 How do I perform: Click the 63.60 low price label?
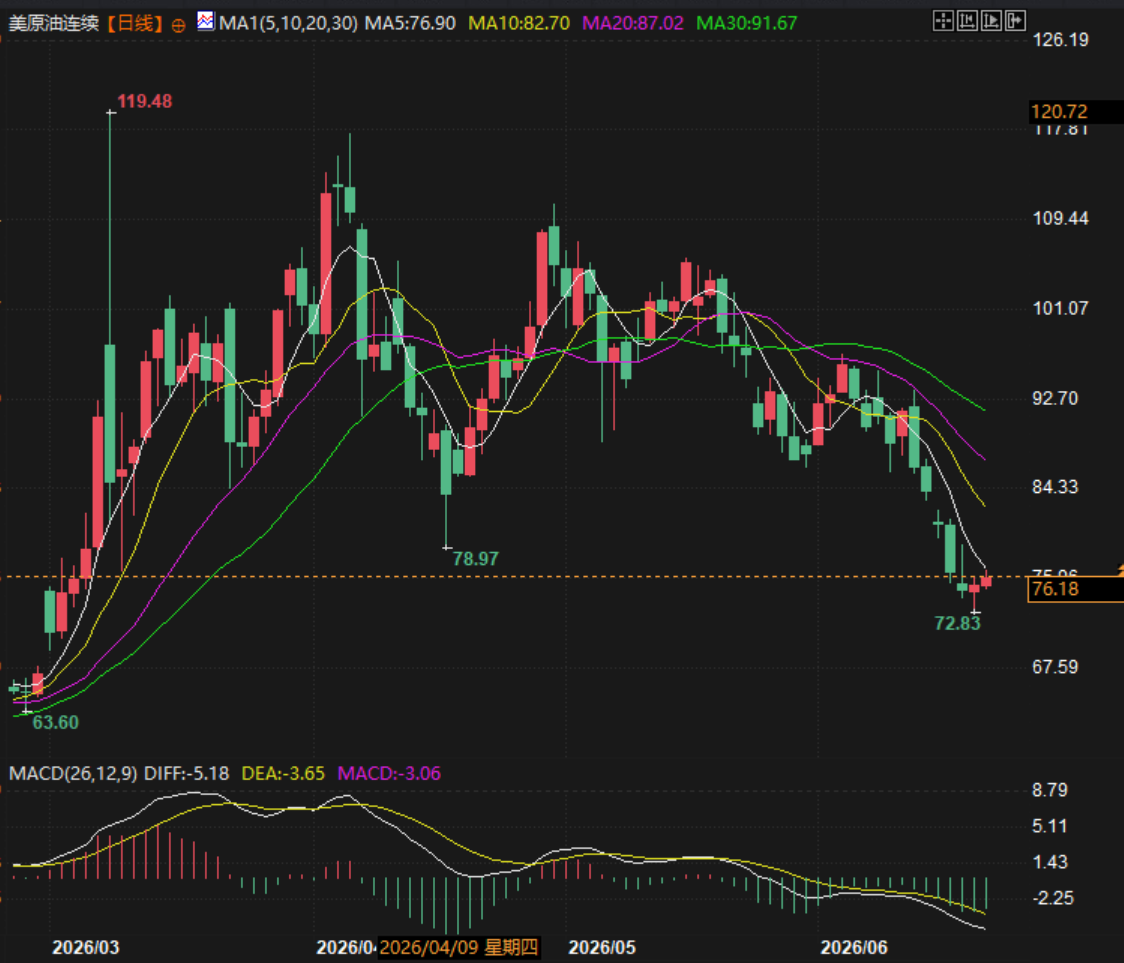(x=56, y=723)
